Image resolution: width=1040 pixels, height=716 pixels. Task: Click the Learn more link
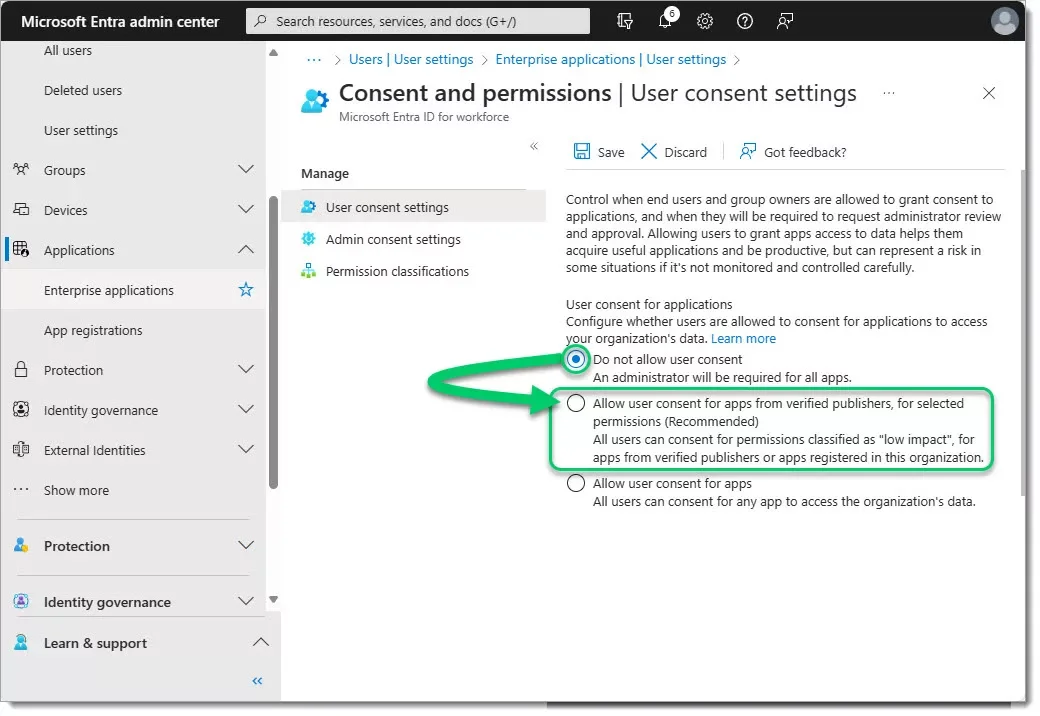point(743,339)
